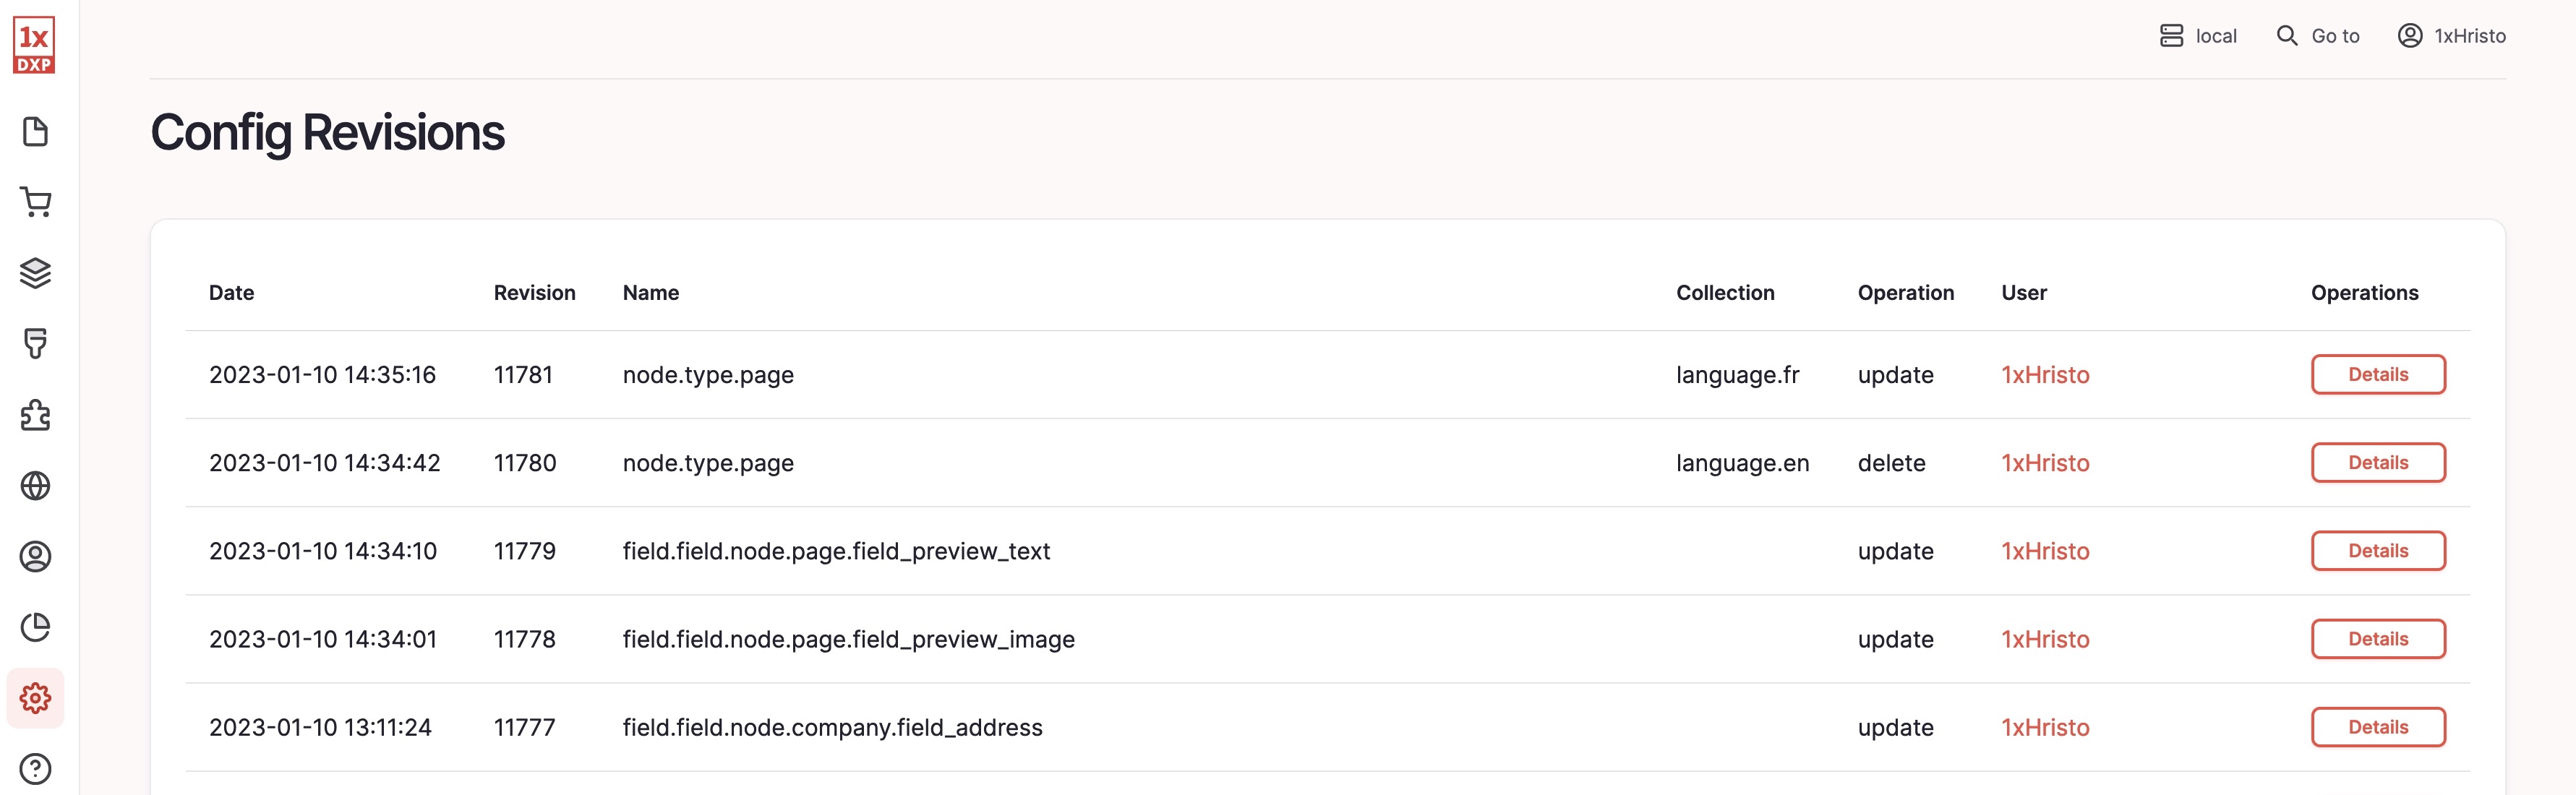Click the 1x DXP logo
This screenshot has width=2576, height=795.
[x=34, y=45]
